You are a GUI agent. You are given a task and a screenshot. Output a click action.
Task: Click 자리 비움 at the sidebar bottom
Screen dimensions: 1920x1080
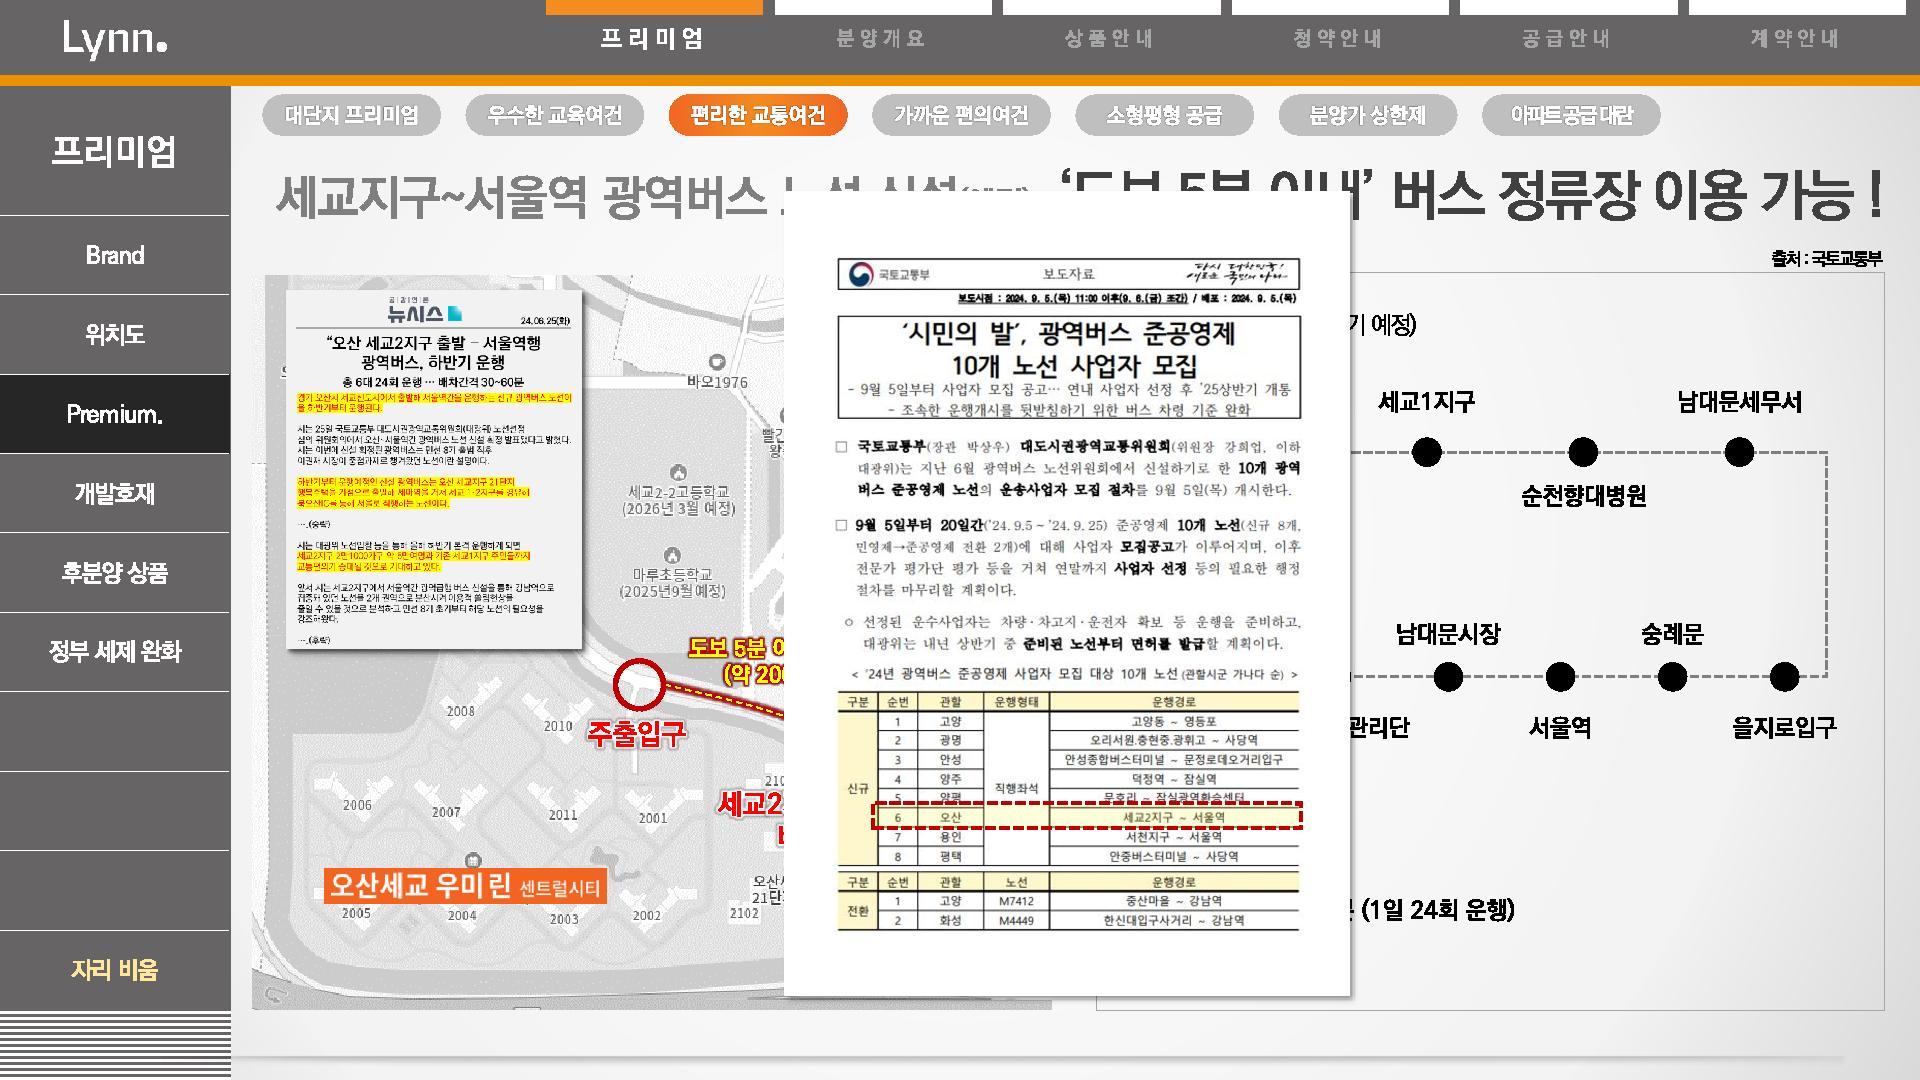115,969
